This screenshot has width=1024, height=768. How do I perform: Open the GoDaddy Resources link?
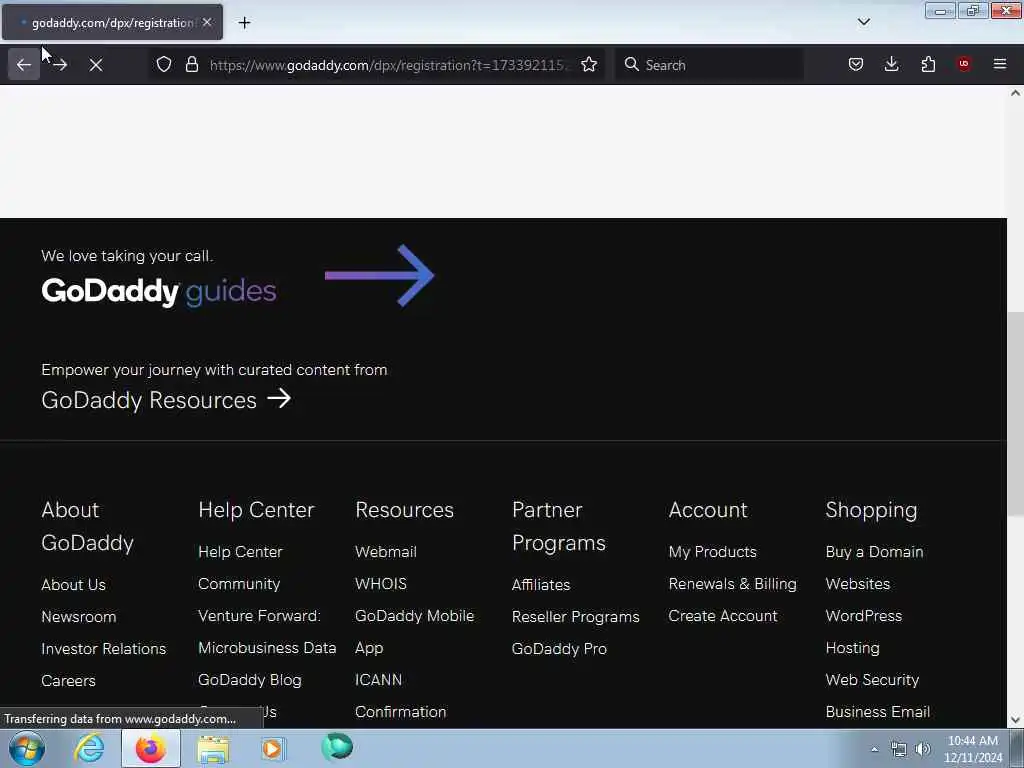click(x=149, y=400)
